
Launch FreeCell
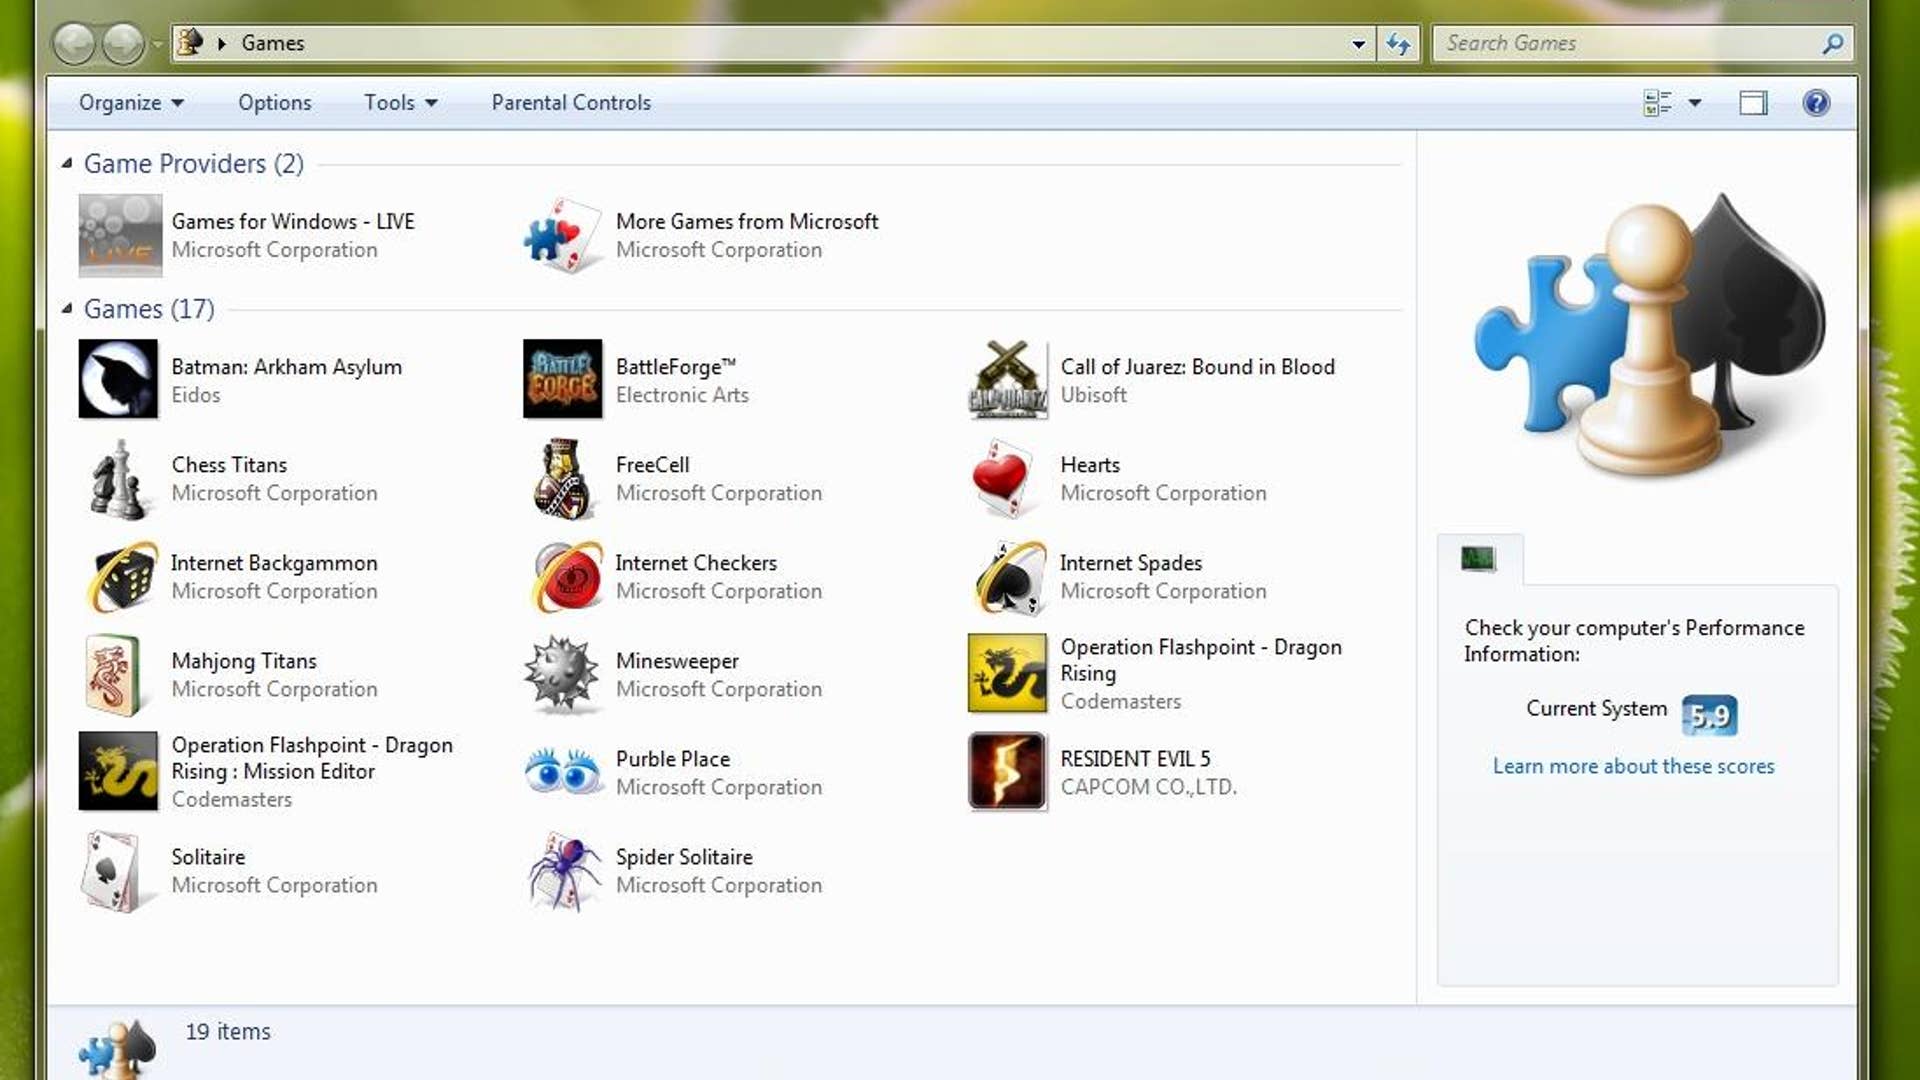[652, 464]
